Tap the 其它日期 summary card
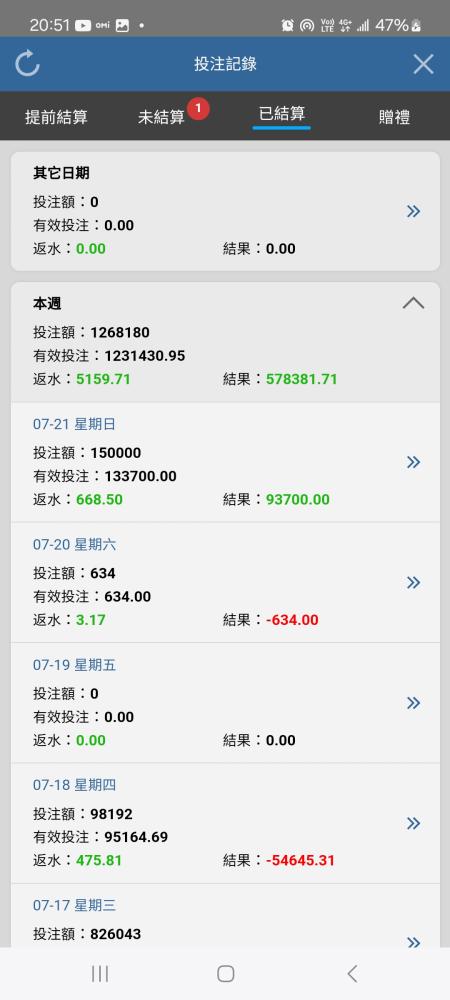This screenshot has height=1000, width=450. 225,211
